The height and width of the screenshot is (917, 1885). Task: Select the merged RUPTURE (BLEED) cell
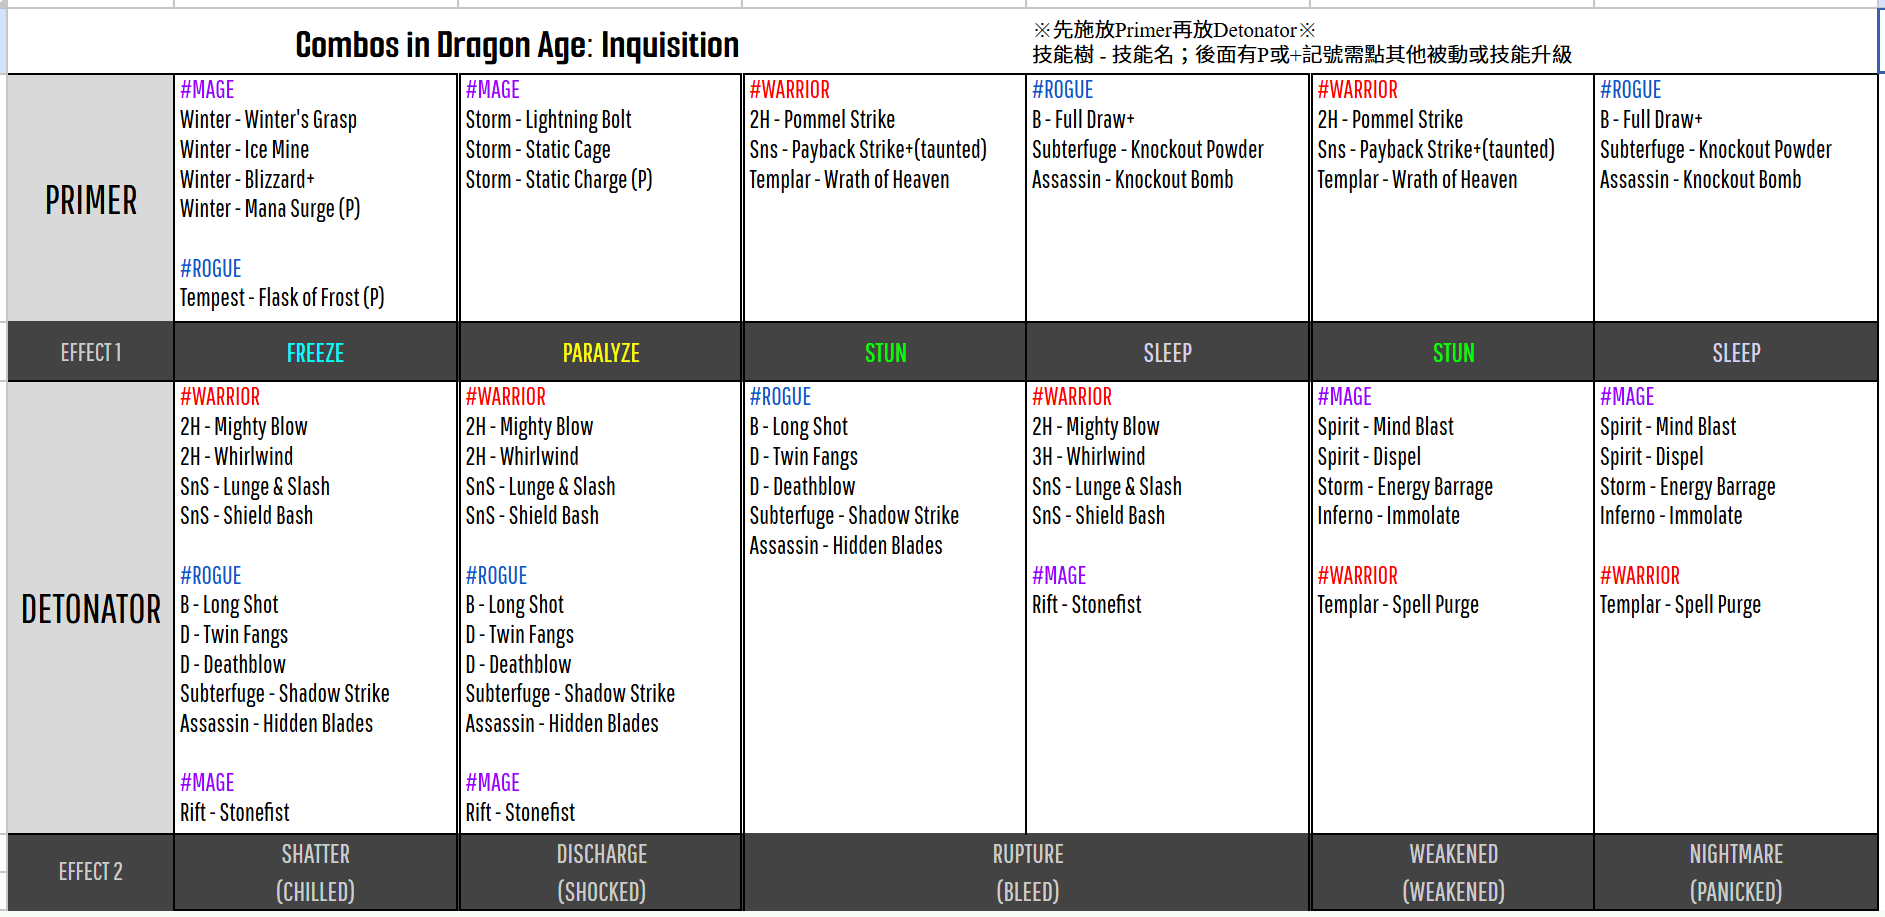pos(1027,872)
